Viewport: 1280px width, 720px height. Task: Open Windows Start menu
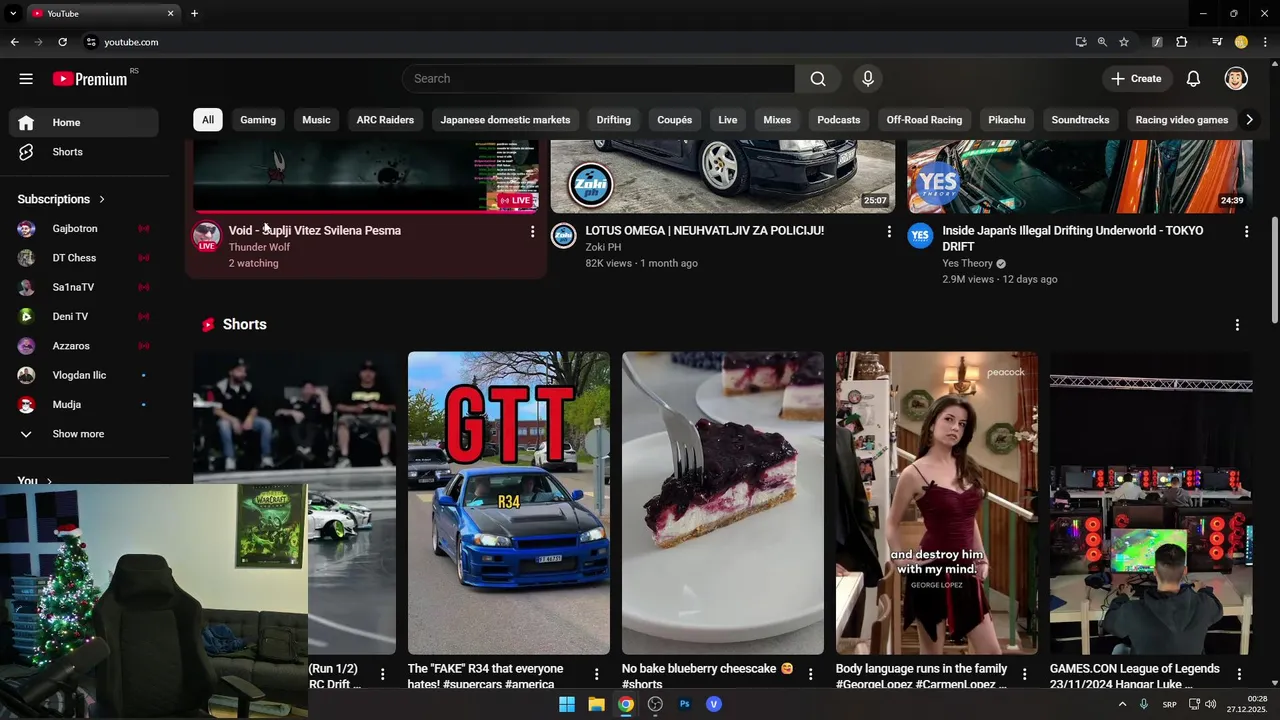pyautogui.click(x=567, y=704)
